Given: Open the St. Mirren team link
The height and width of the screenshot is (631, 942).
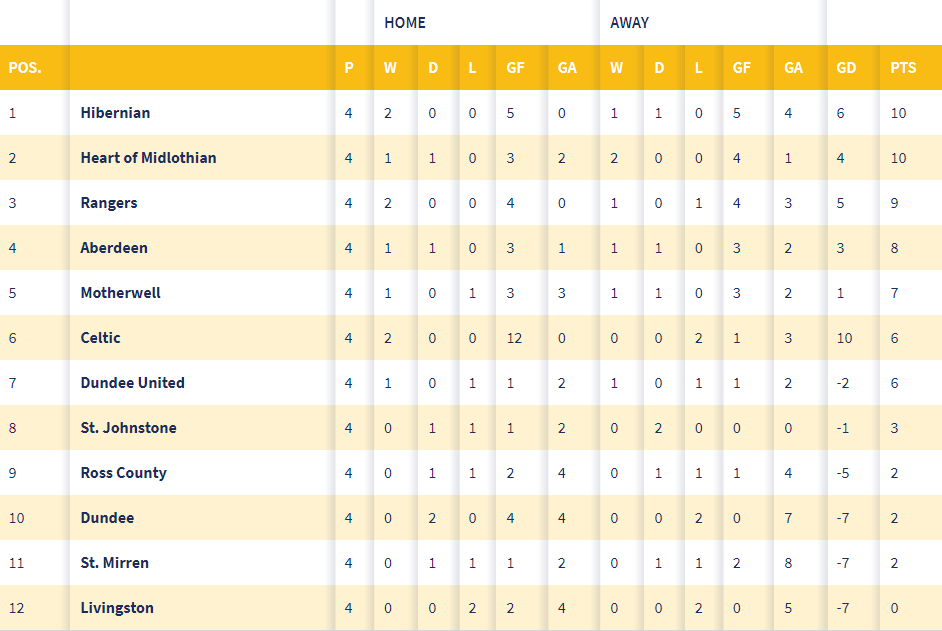Looking at the screenshot, I should pyautogui.click(x=115, y=563).
